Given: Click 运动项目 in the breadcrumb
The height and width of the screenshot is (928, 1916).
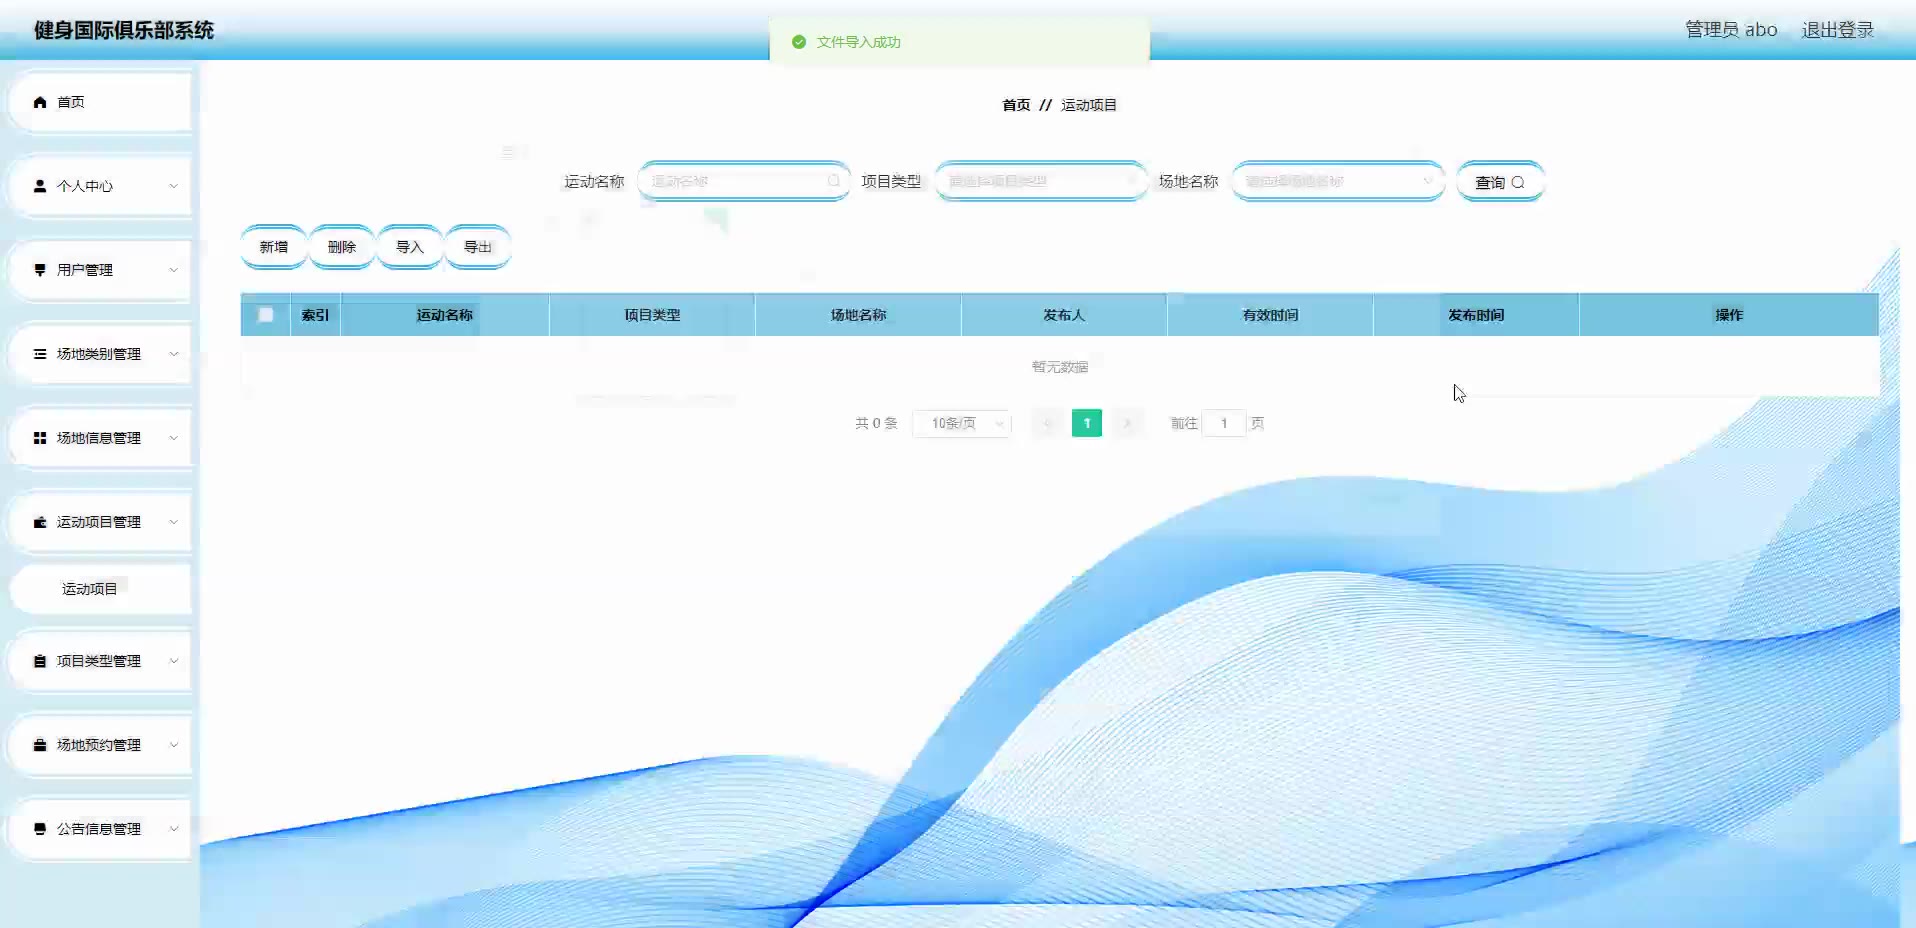Looking at the screenshot, I should (1089, 105).
